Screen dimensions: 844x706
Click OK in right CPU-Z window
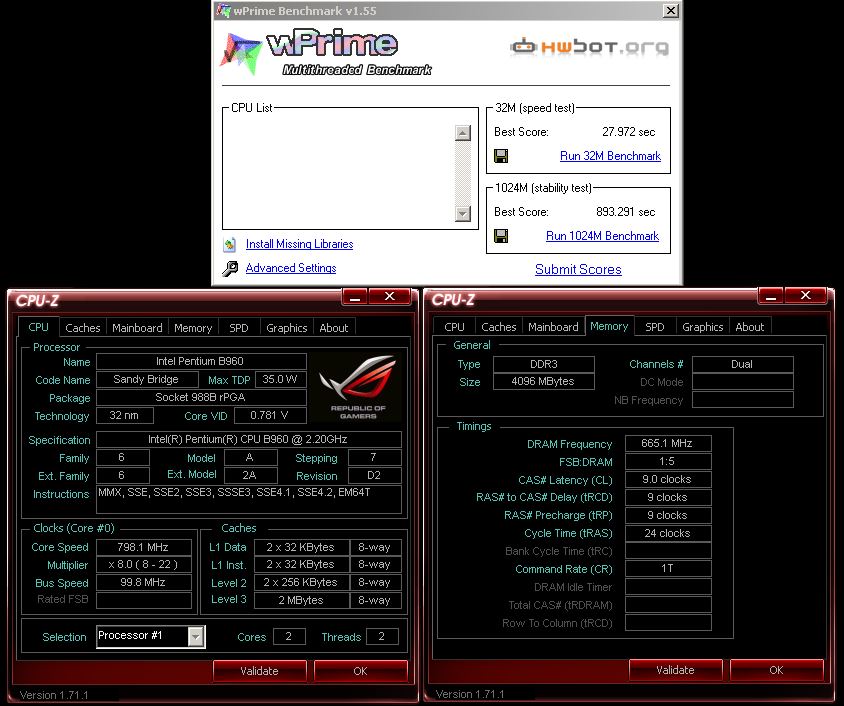tap(777, 670)
